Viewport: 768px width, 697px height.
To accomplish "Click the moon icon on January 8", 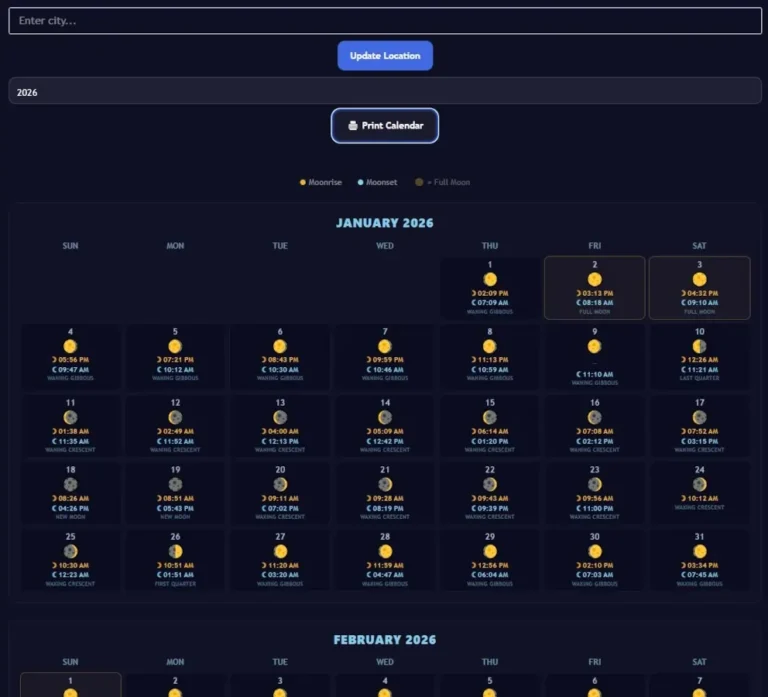I will pyautogui.click(x=490, y=346).
